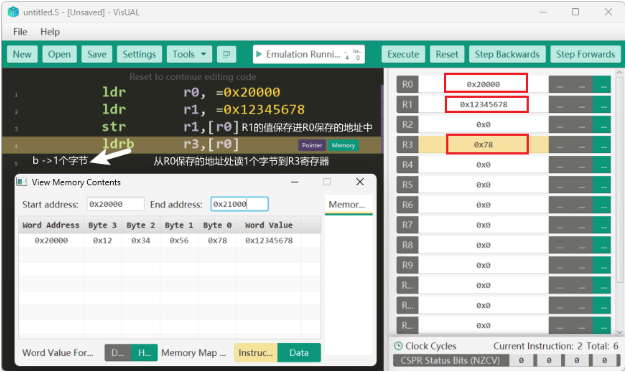Click the VisUAL cube icon in title bar
The width and height of the screenshot is (625, 372).
pos(14,12)
